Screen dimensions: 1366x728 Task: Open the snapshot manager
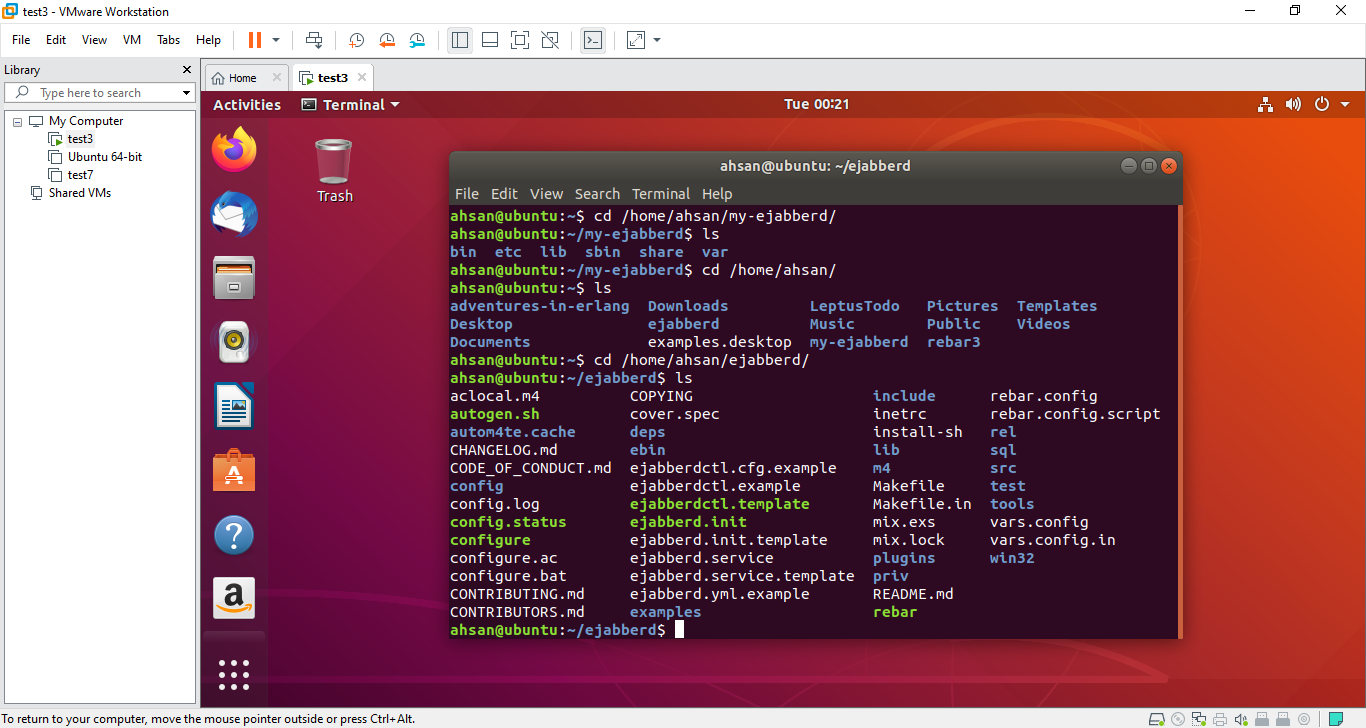[x=417, y=40]
